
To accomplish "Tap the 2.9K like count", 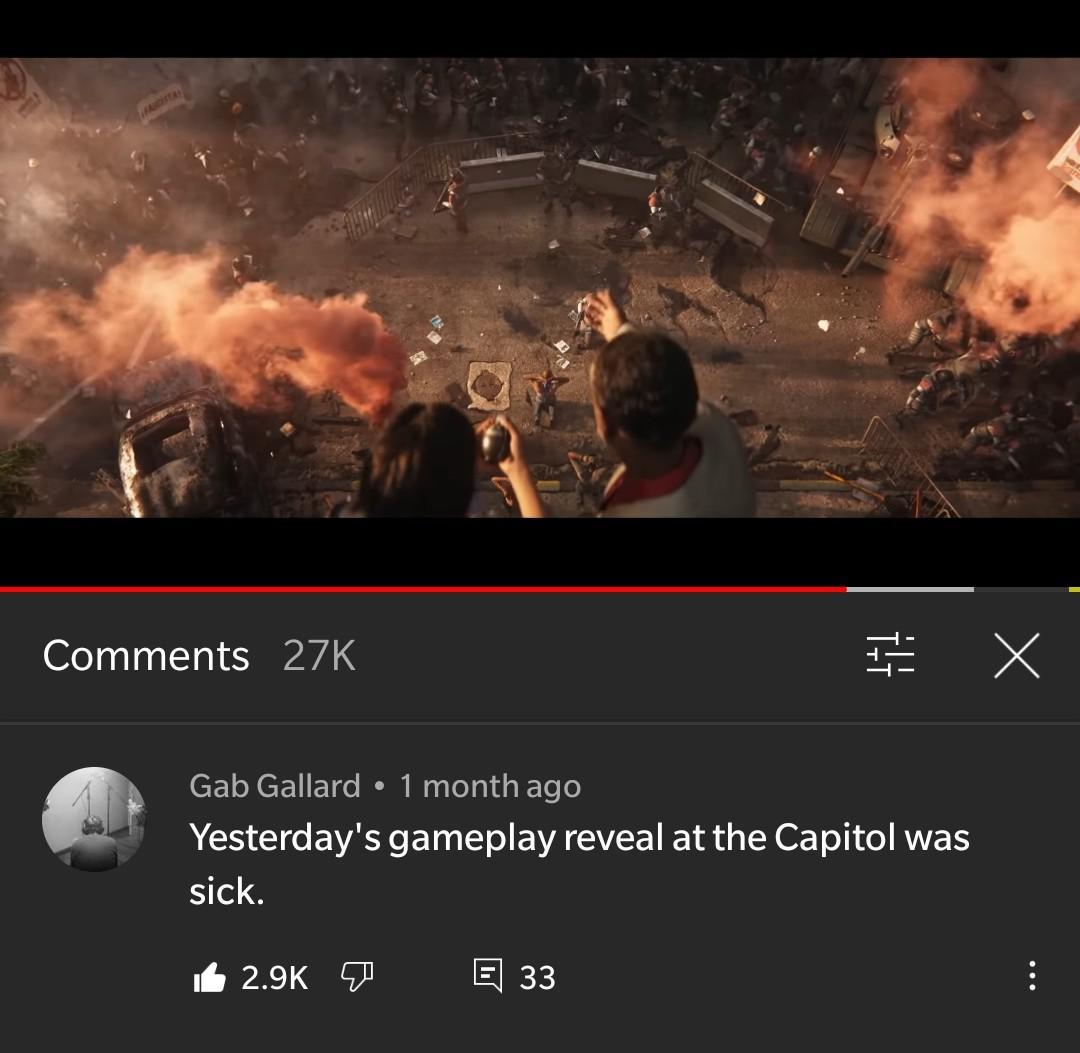I will pos(274,977).
